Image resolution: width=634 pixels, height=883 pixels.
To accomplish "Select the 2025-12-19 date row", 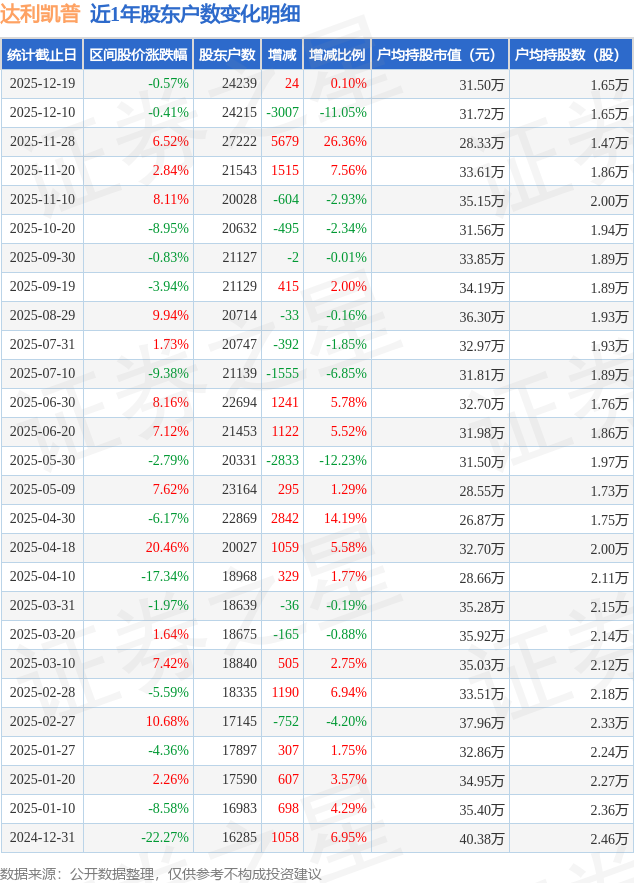I will pos(42,84).
